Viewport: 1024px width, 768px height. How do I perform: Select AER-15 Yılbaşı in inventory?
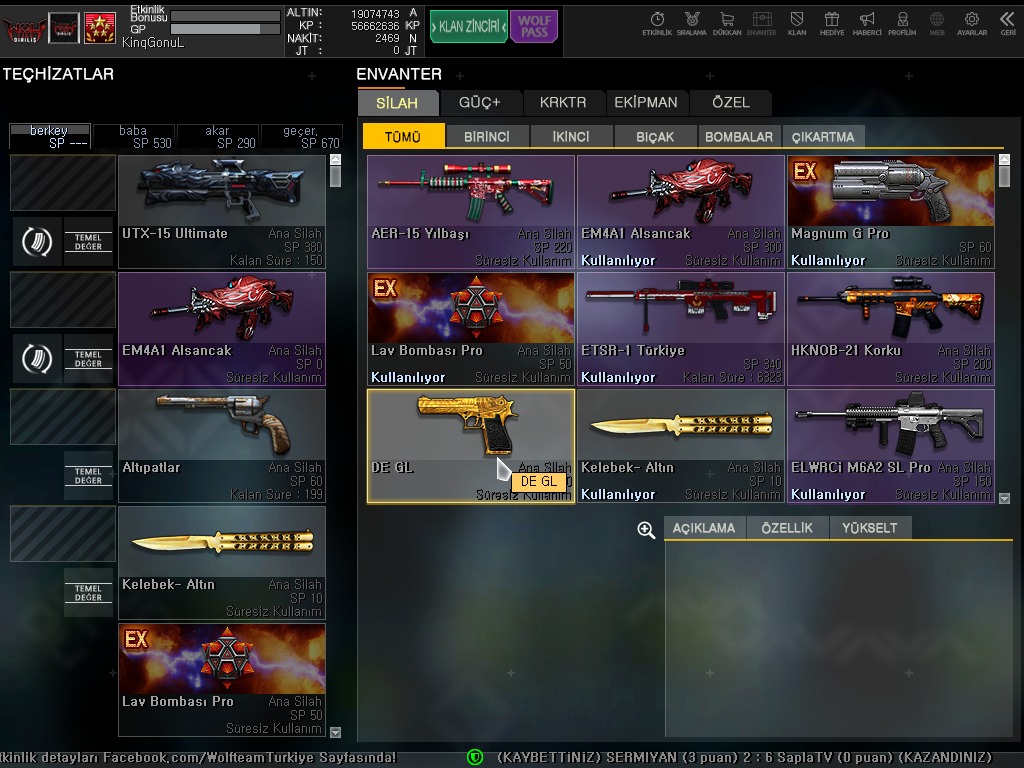[471, 212]
